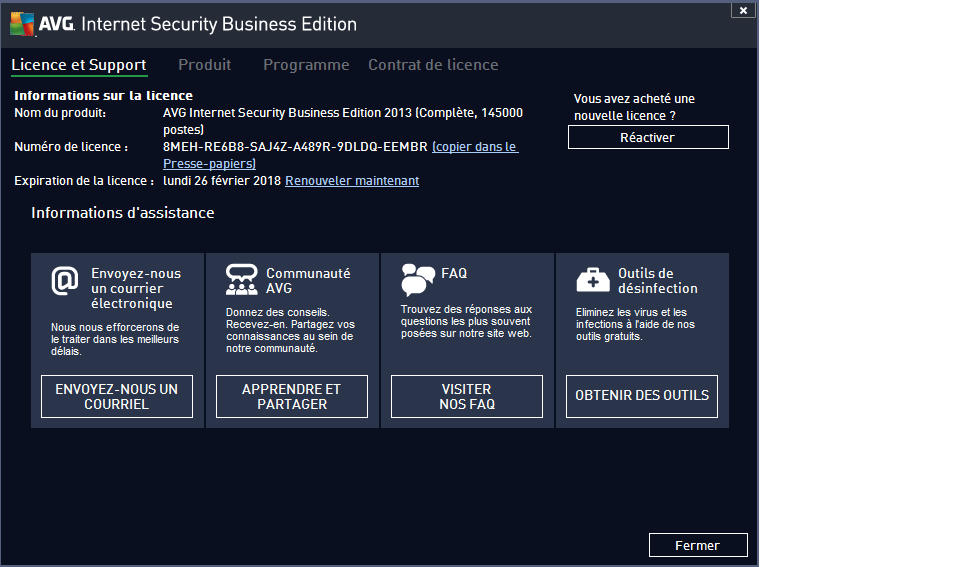Click the expiry date lundi 26 février 2018

coord(222,181)
